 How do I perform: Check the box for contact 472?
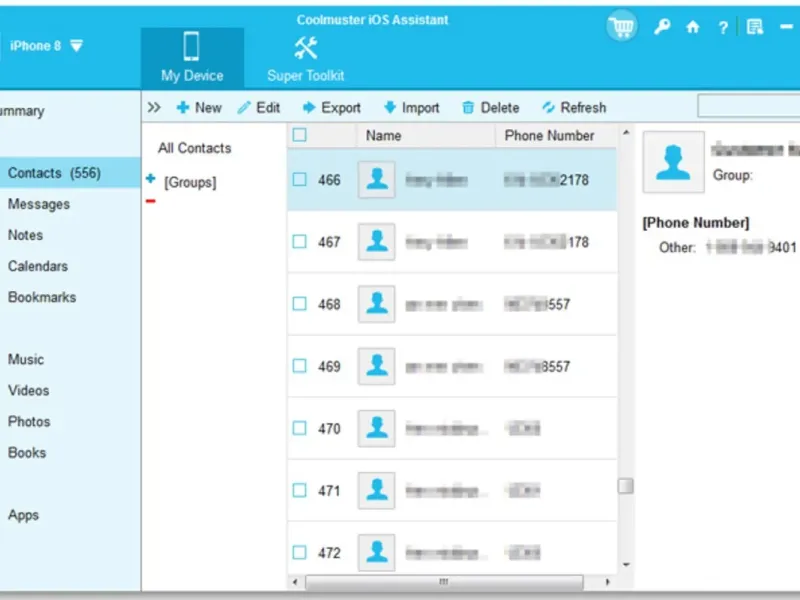pos(299,553)
